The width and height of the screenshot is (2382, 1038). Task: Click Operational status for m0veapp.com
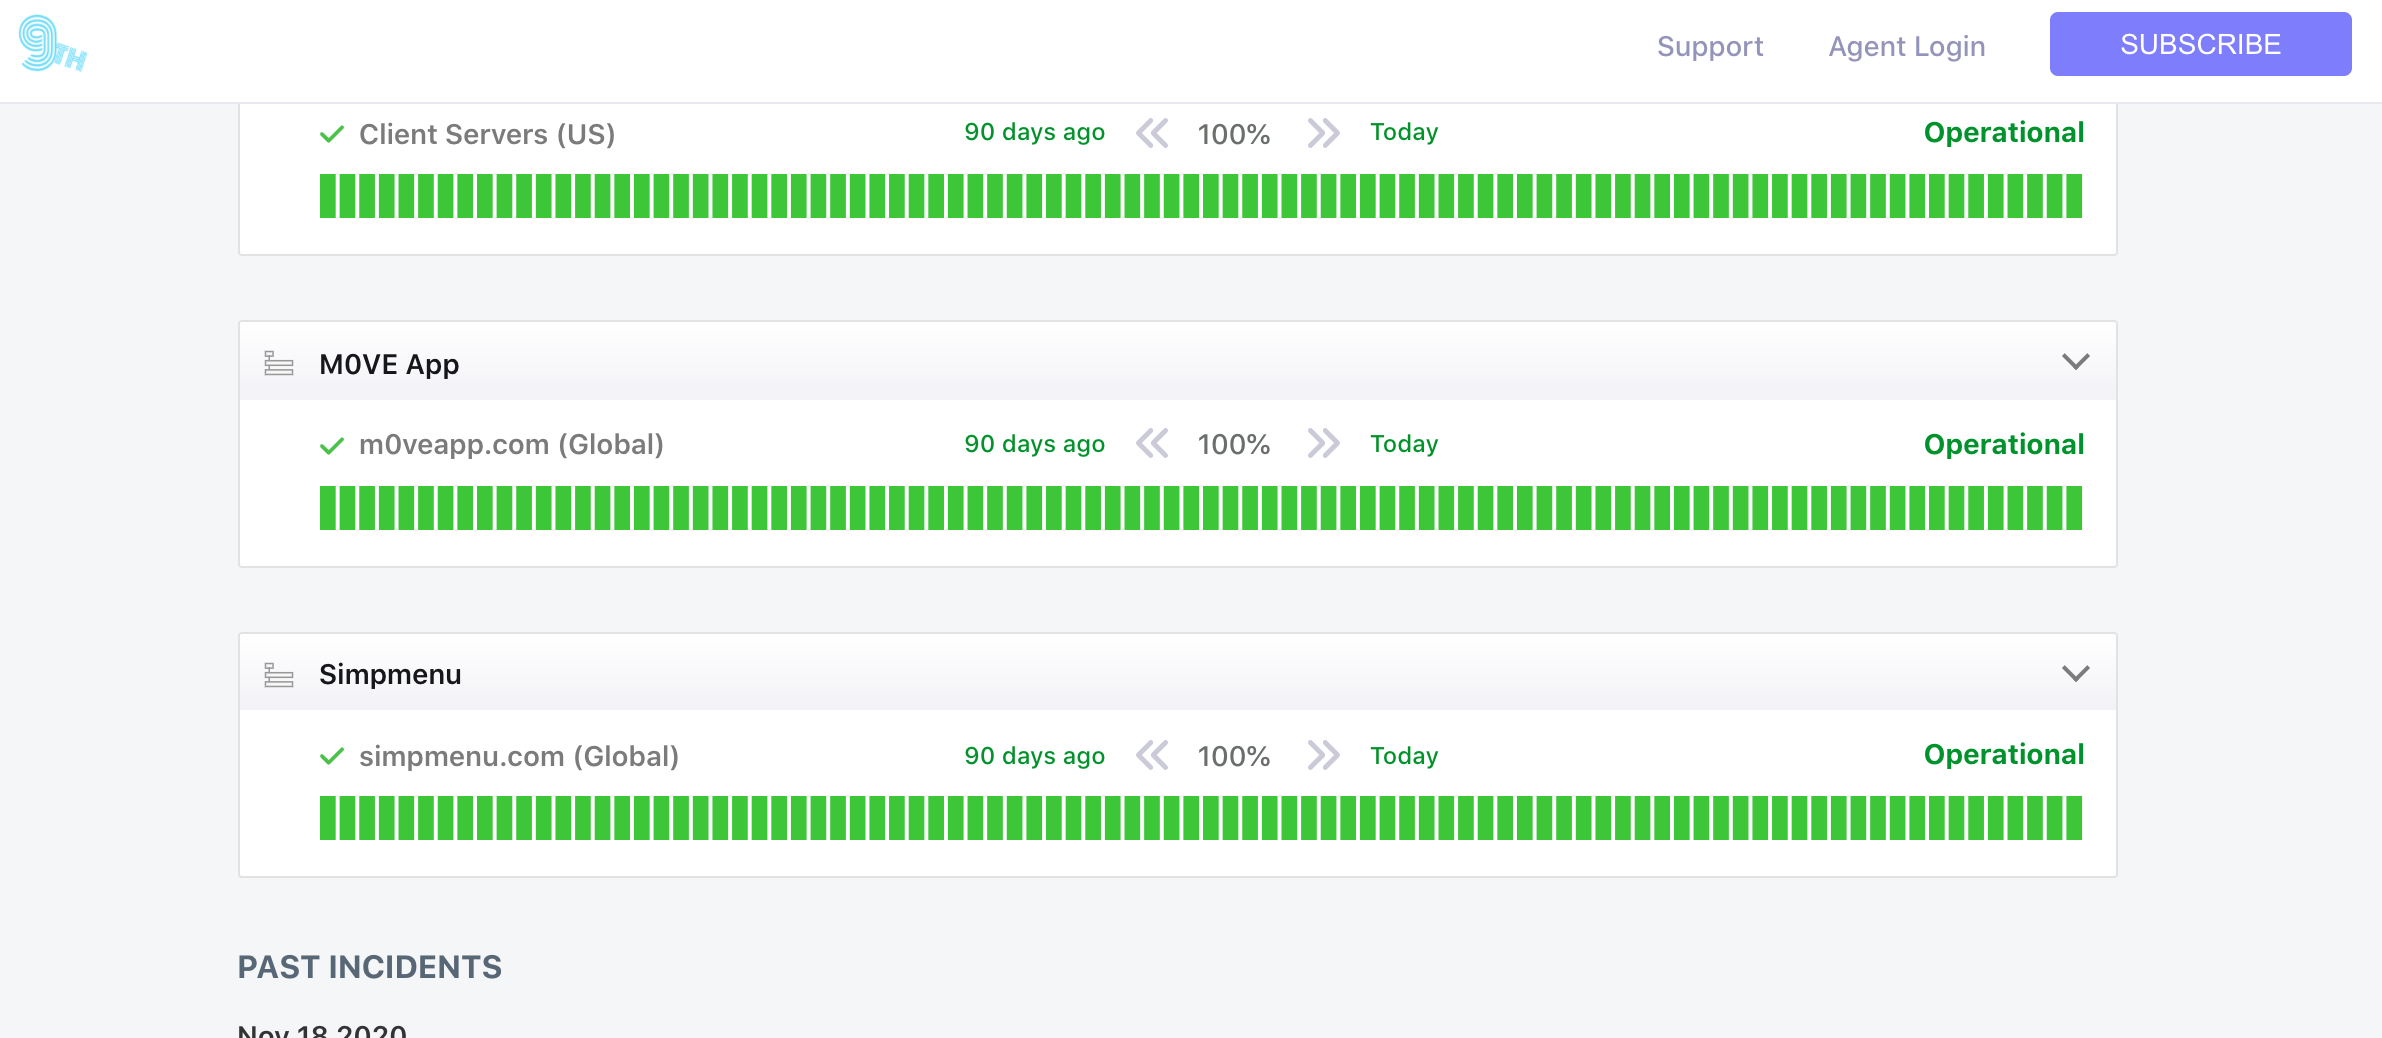tap(2004, 445)
